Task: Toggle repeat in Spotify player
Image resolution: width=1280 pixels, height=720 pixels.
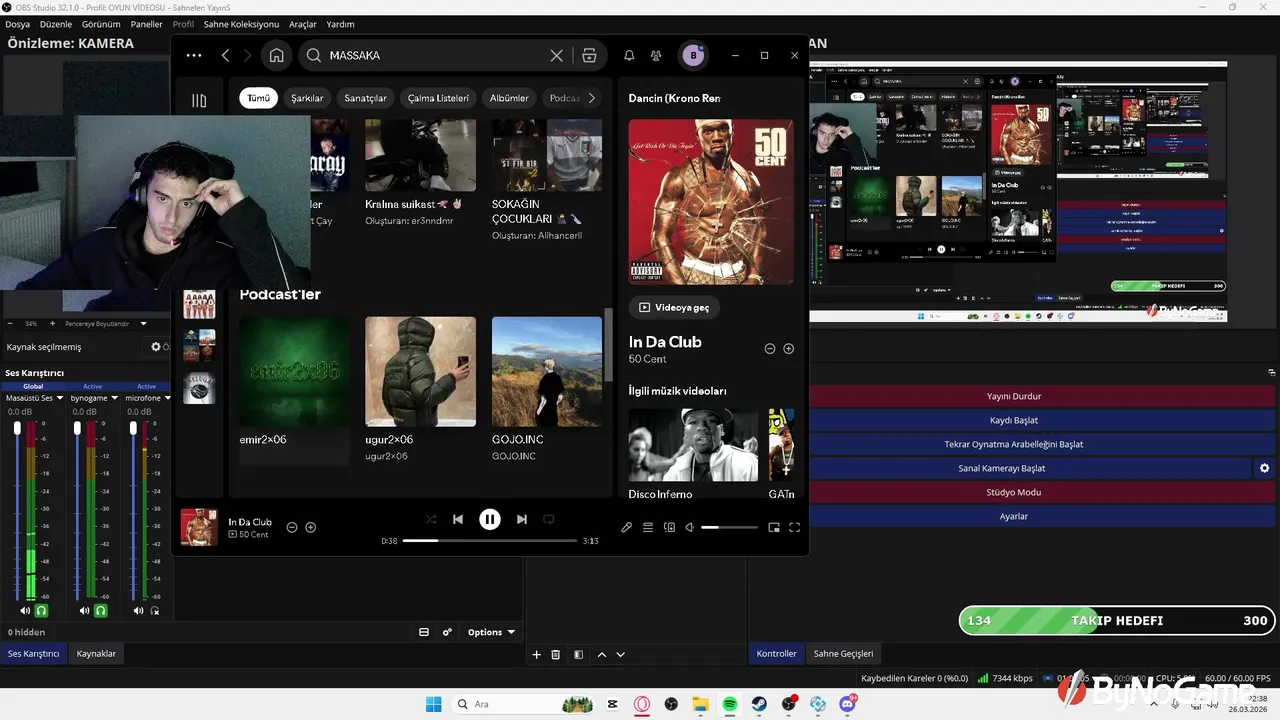Action: tap(548, 519)
